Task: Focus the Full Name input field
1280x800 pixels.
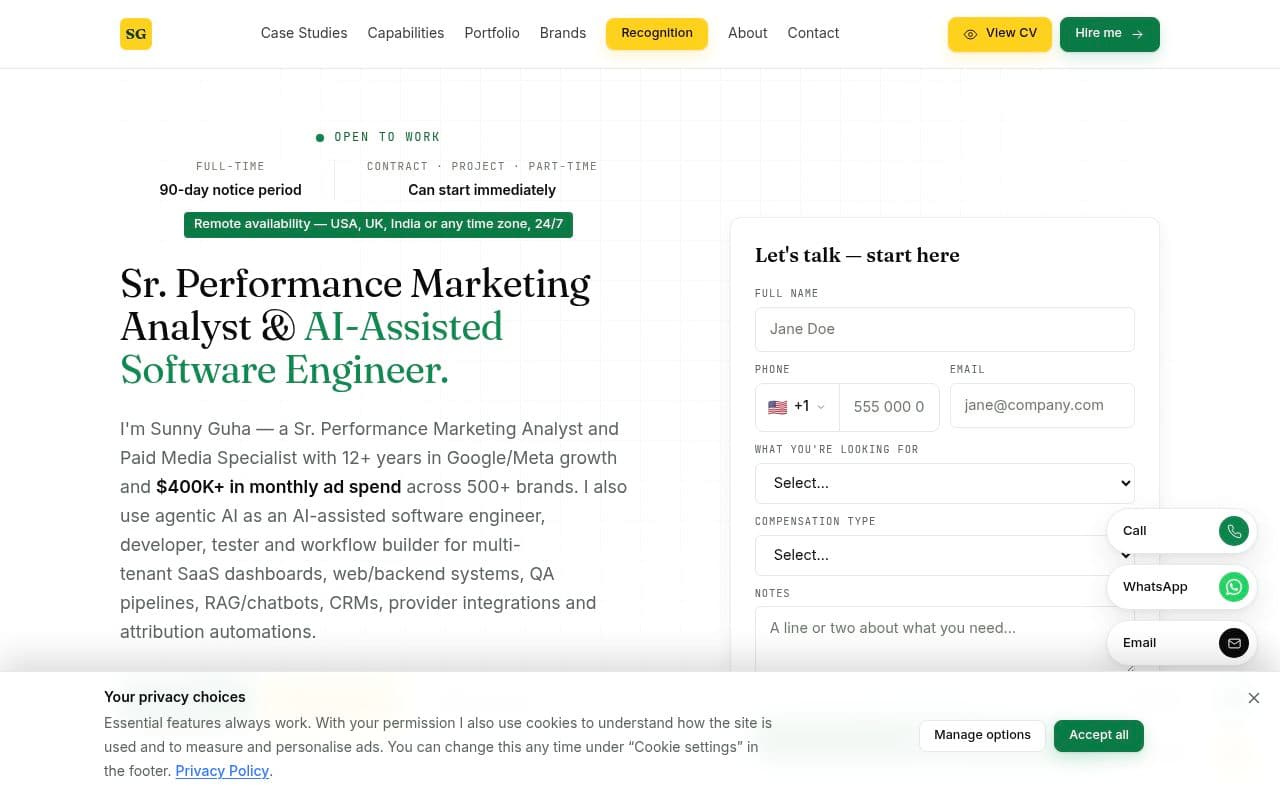Action: pos(945,329)
